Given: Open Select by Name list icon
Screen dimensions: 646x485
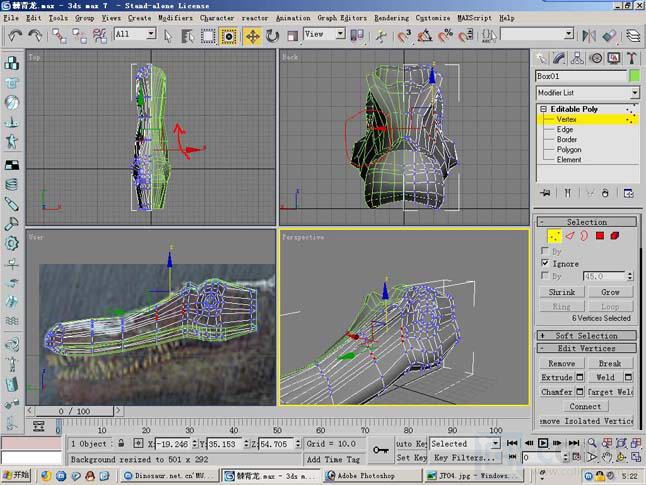Looking at the screenshot, I should (188, 36).
